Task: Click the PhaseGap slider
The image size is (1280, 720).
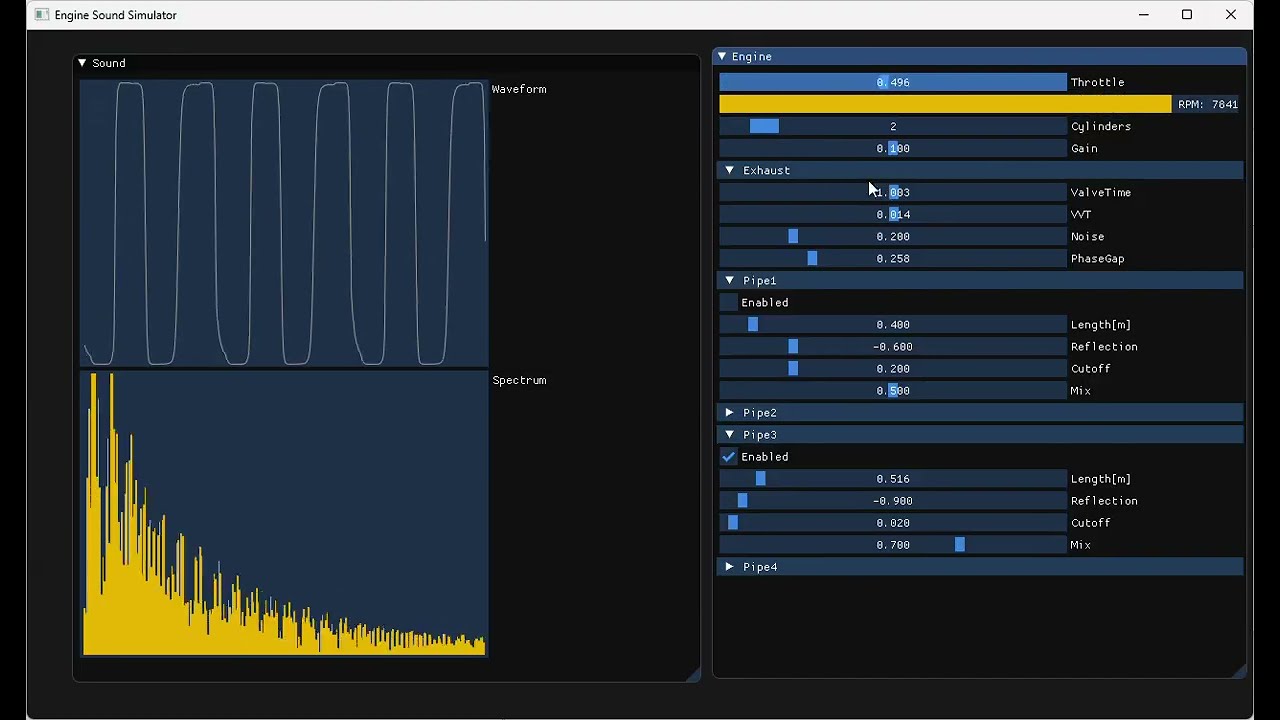Action: click(x=893, y=258)
